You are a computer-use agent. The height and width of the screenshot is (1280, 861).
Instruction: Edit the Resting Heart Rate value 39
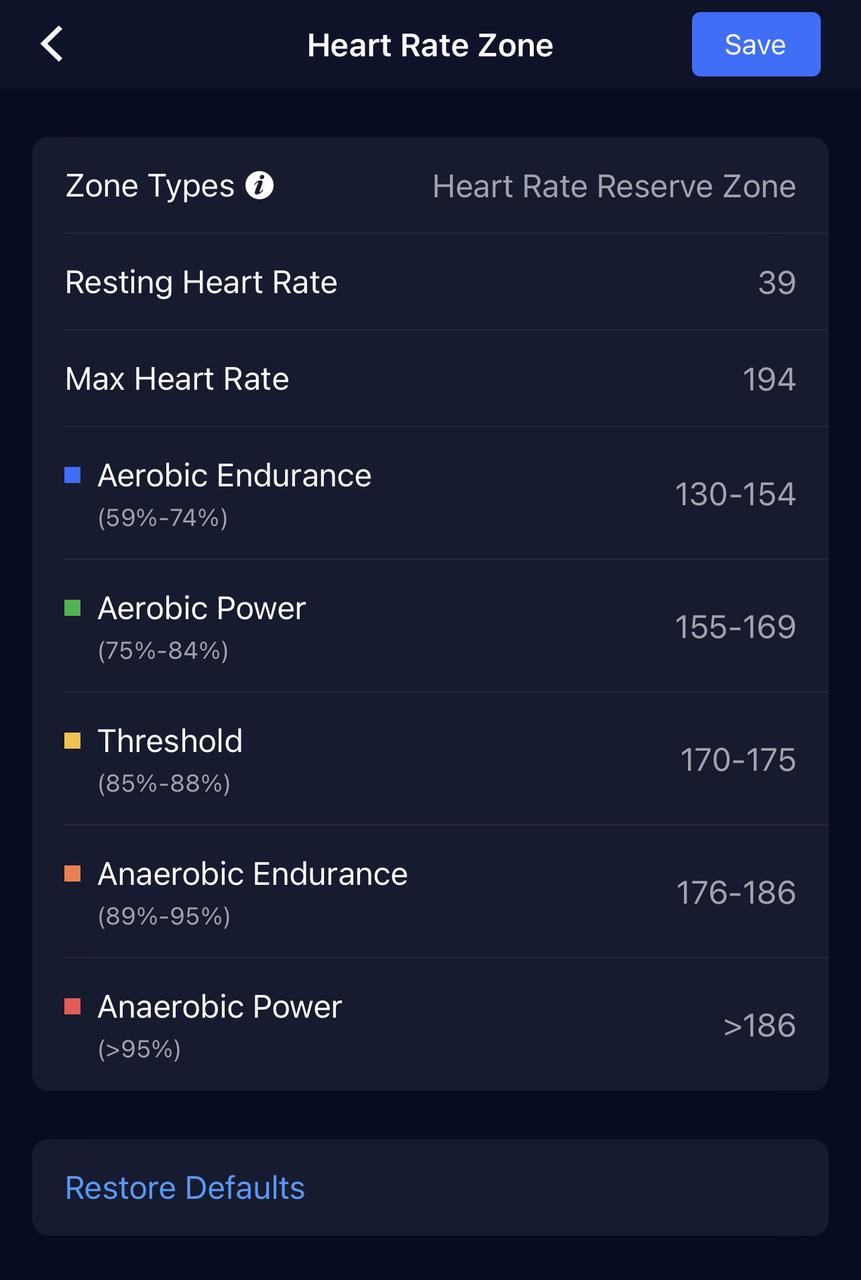776,283
